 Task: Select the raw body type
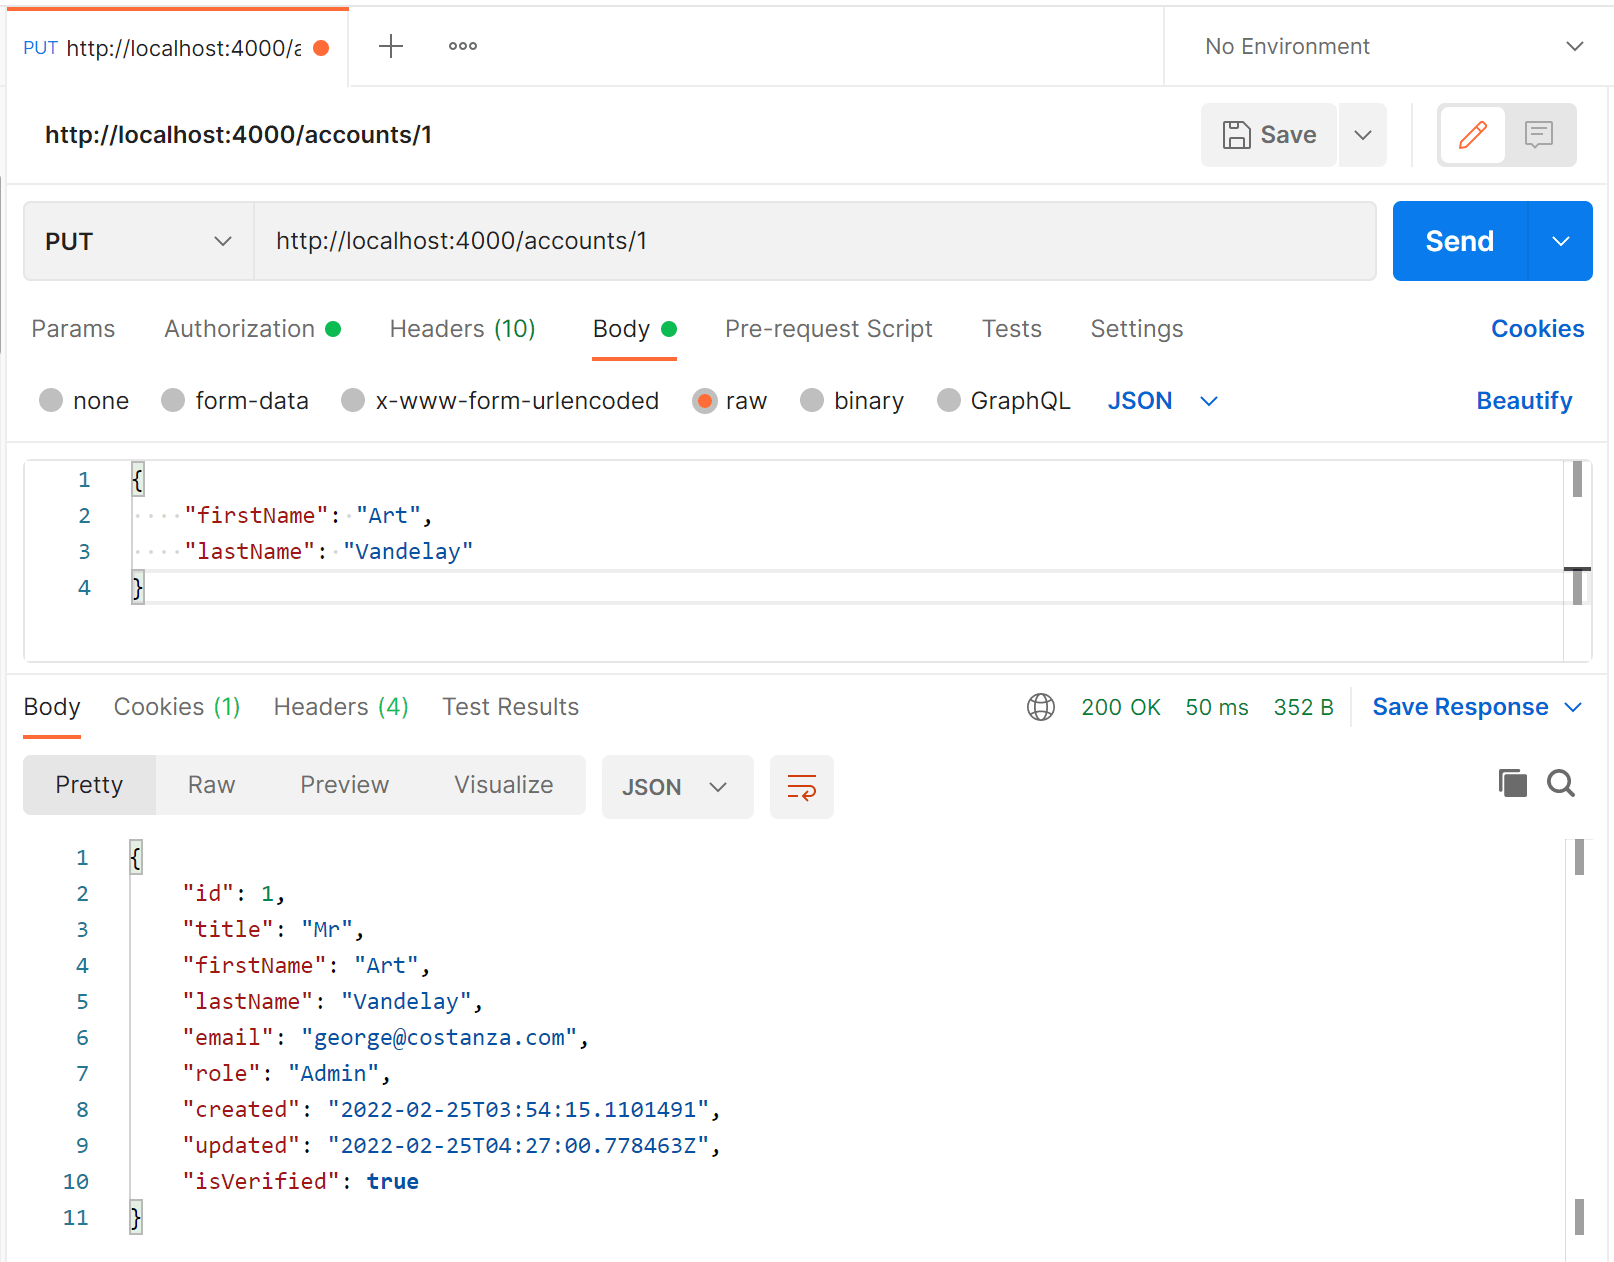point(730,401)
